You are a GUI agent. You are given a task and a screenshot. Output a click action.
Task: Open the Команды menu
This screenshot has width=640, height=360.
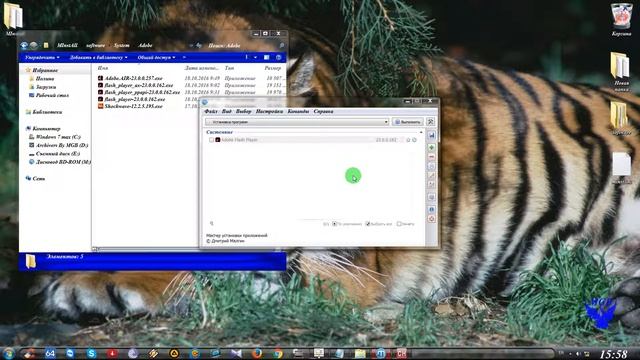[x=298, y=111]
